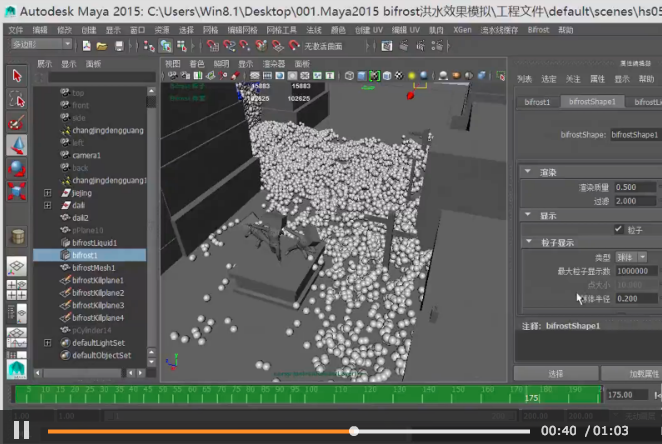Viewport: 662px width, 444px height.
Task: Render current frame clapperboard icon
Action: 404,46
